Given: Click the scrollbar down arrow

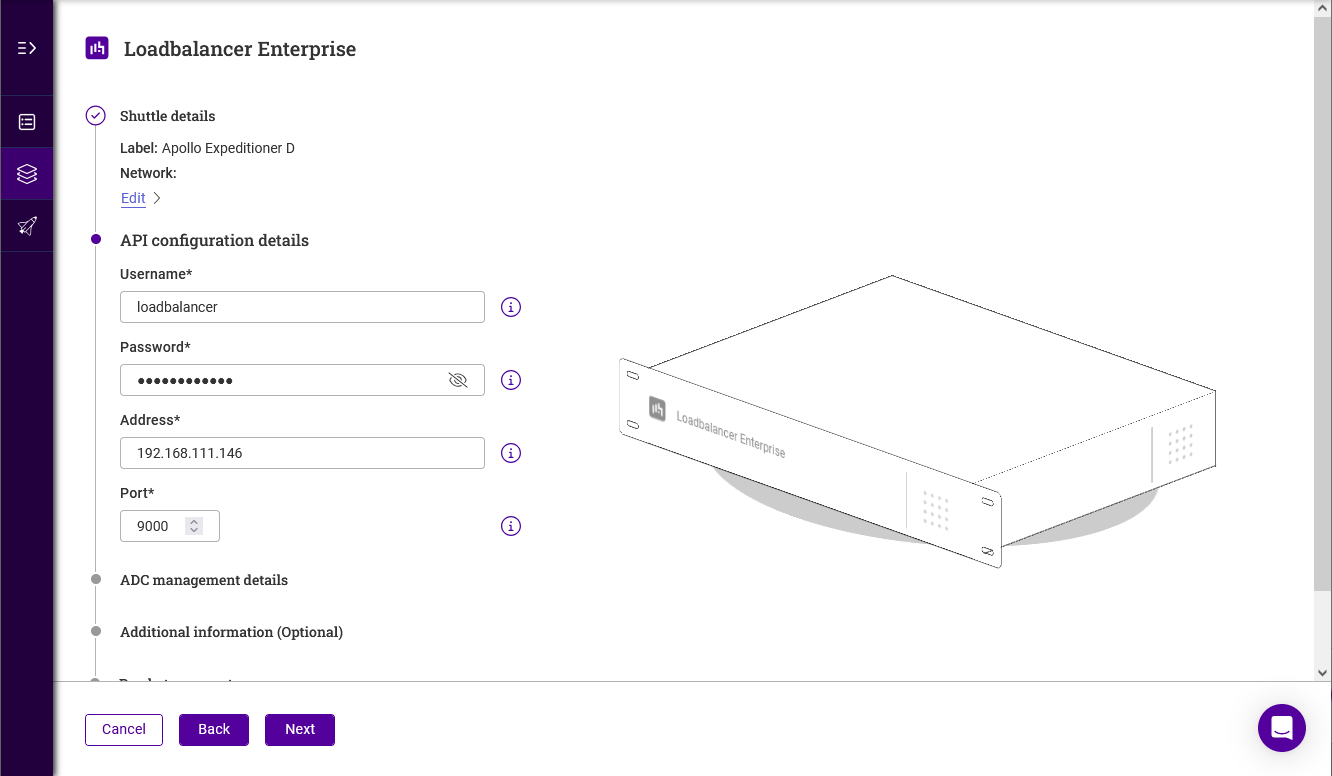Looking at the screenshot, I should click(x=1323, y=673).
